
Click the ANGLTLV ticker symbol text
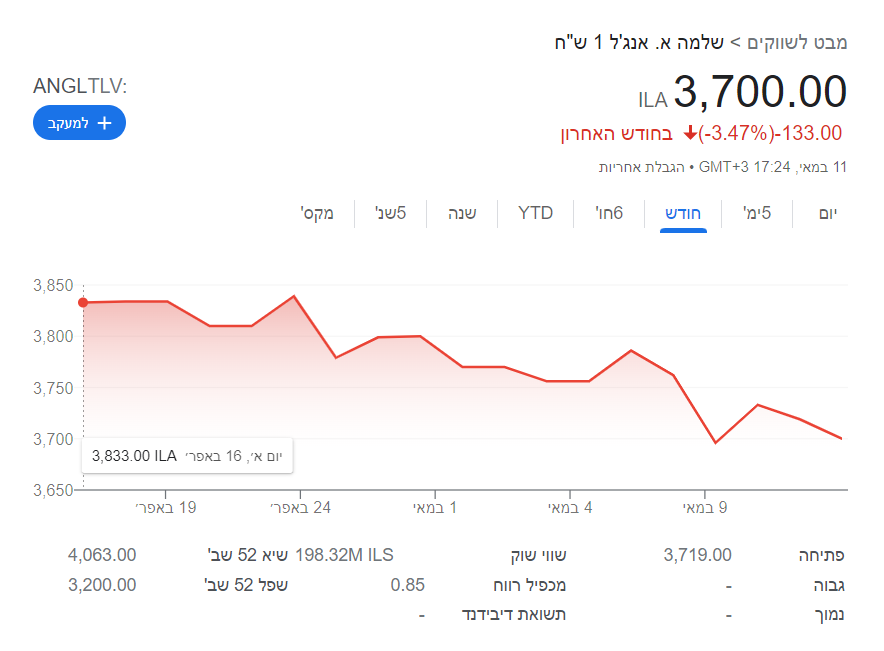[x=80, y=86]
